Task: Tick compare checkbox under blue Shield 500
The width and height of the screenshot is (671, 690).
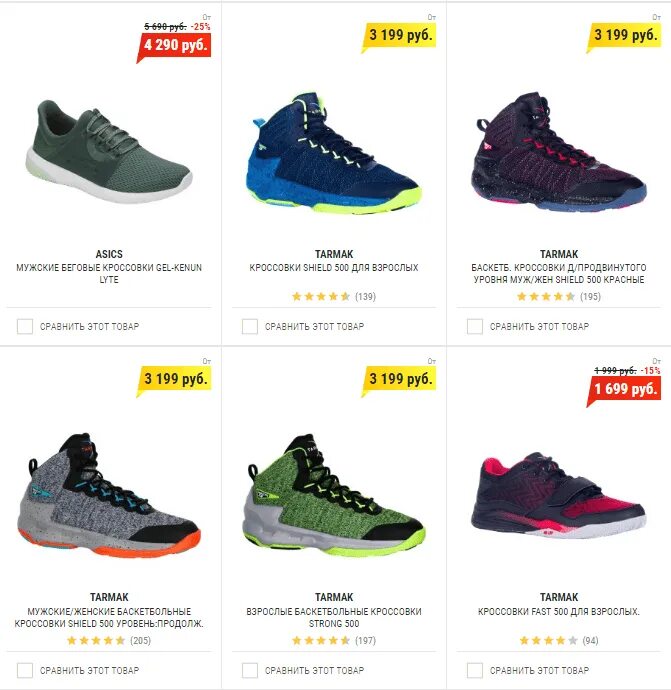Action: coord(250,327)
